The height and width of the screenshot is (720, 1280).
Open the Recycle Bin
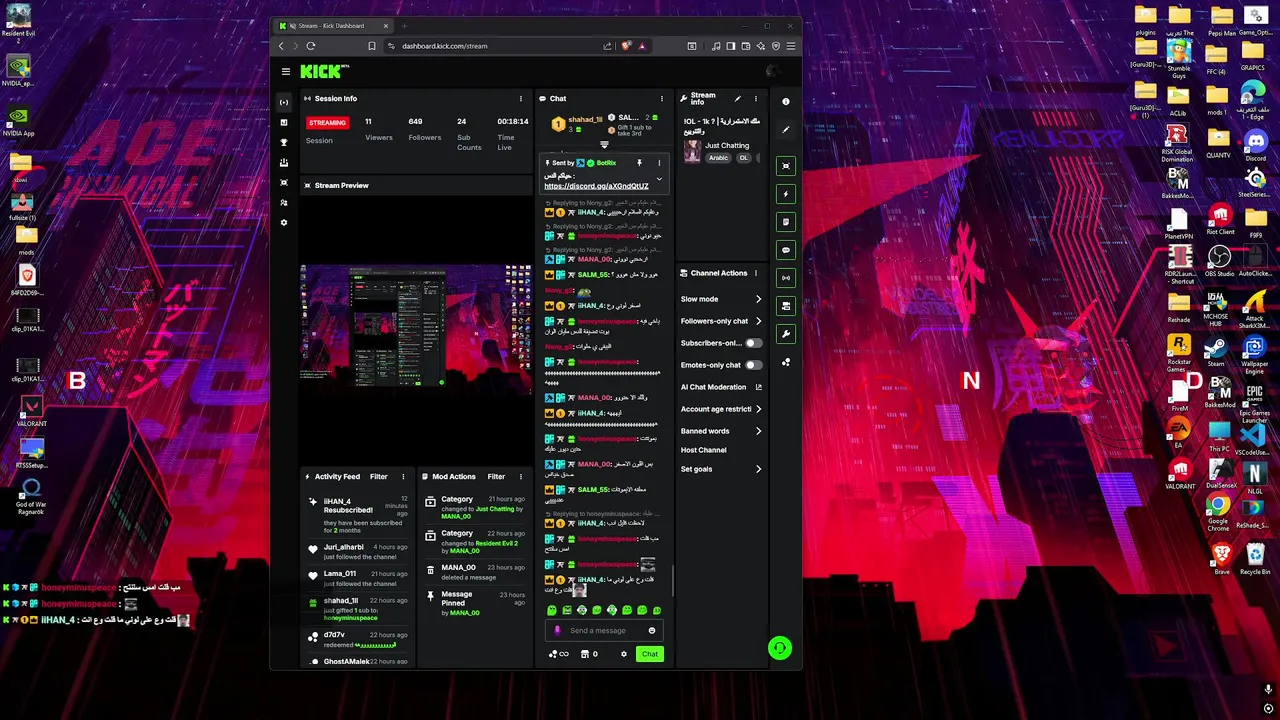coord(1255,560)
